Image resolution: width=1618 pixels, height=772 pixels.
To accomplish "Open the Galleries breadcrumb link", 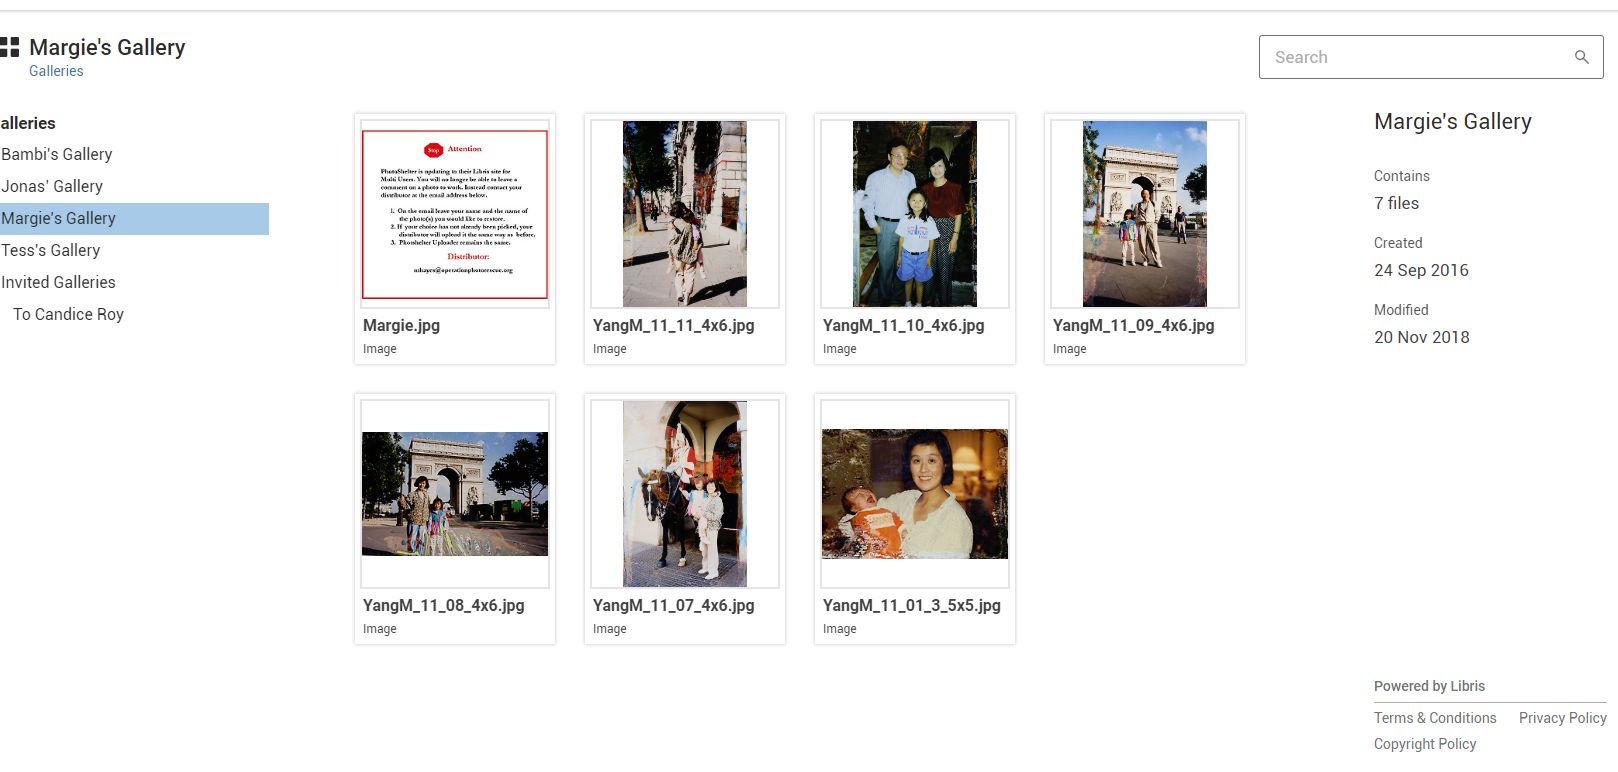I will point(56,71).
